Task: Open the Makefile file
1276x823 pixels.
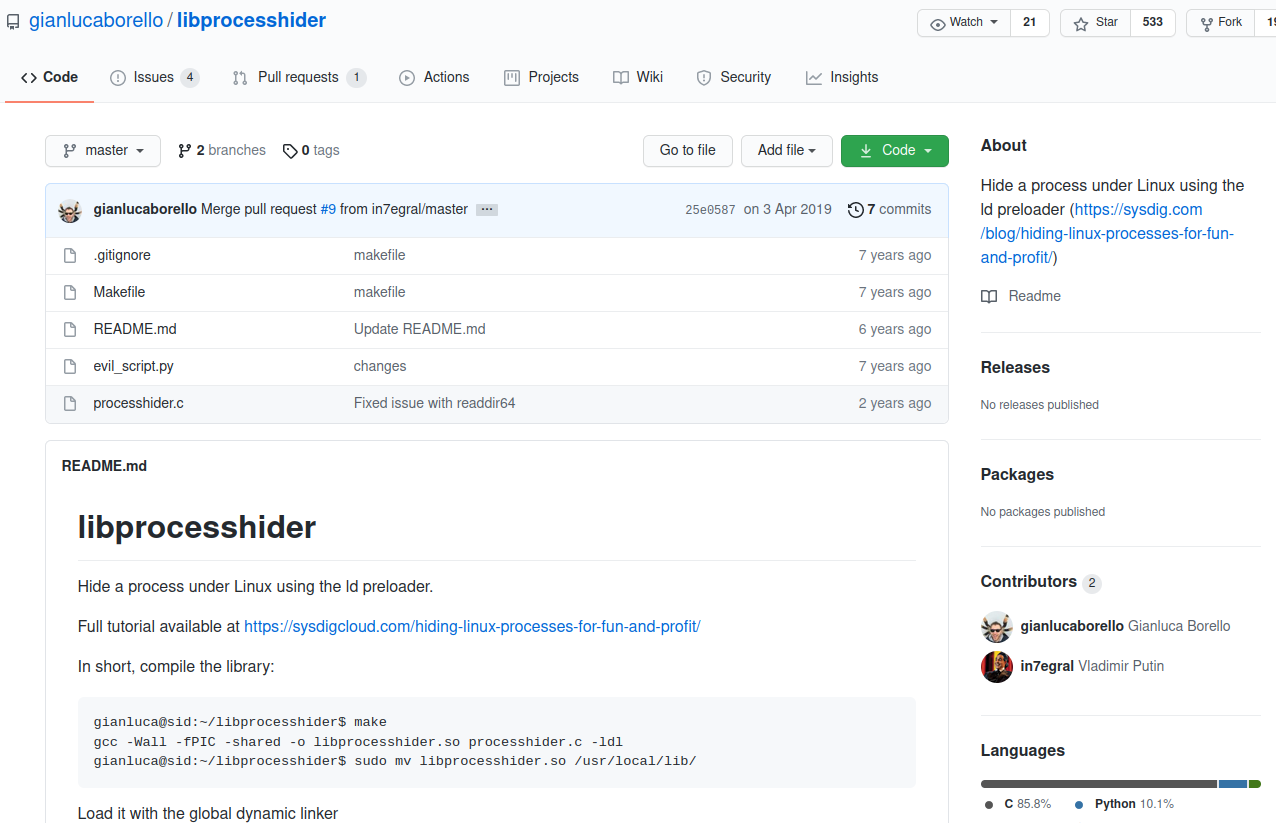Action: tap(119, 292)
